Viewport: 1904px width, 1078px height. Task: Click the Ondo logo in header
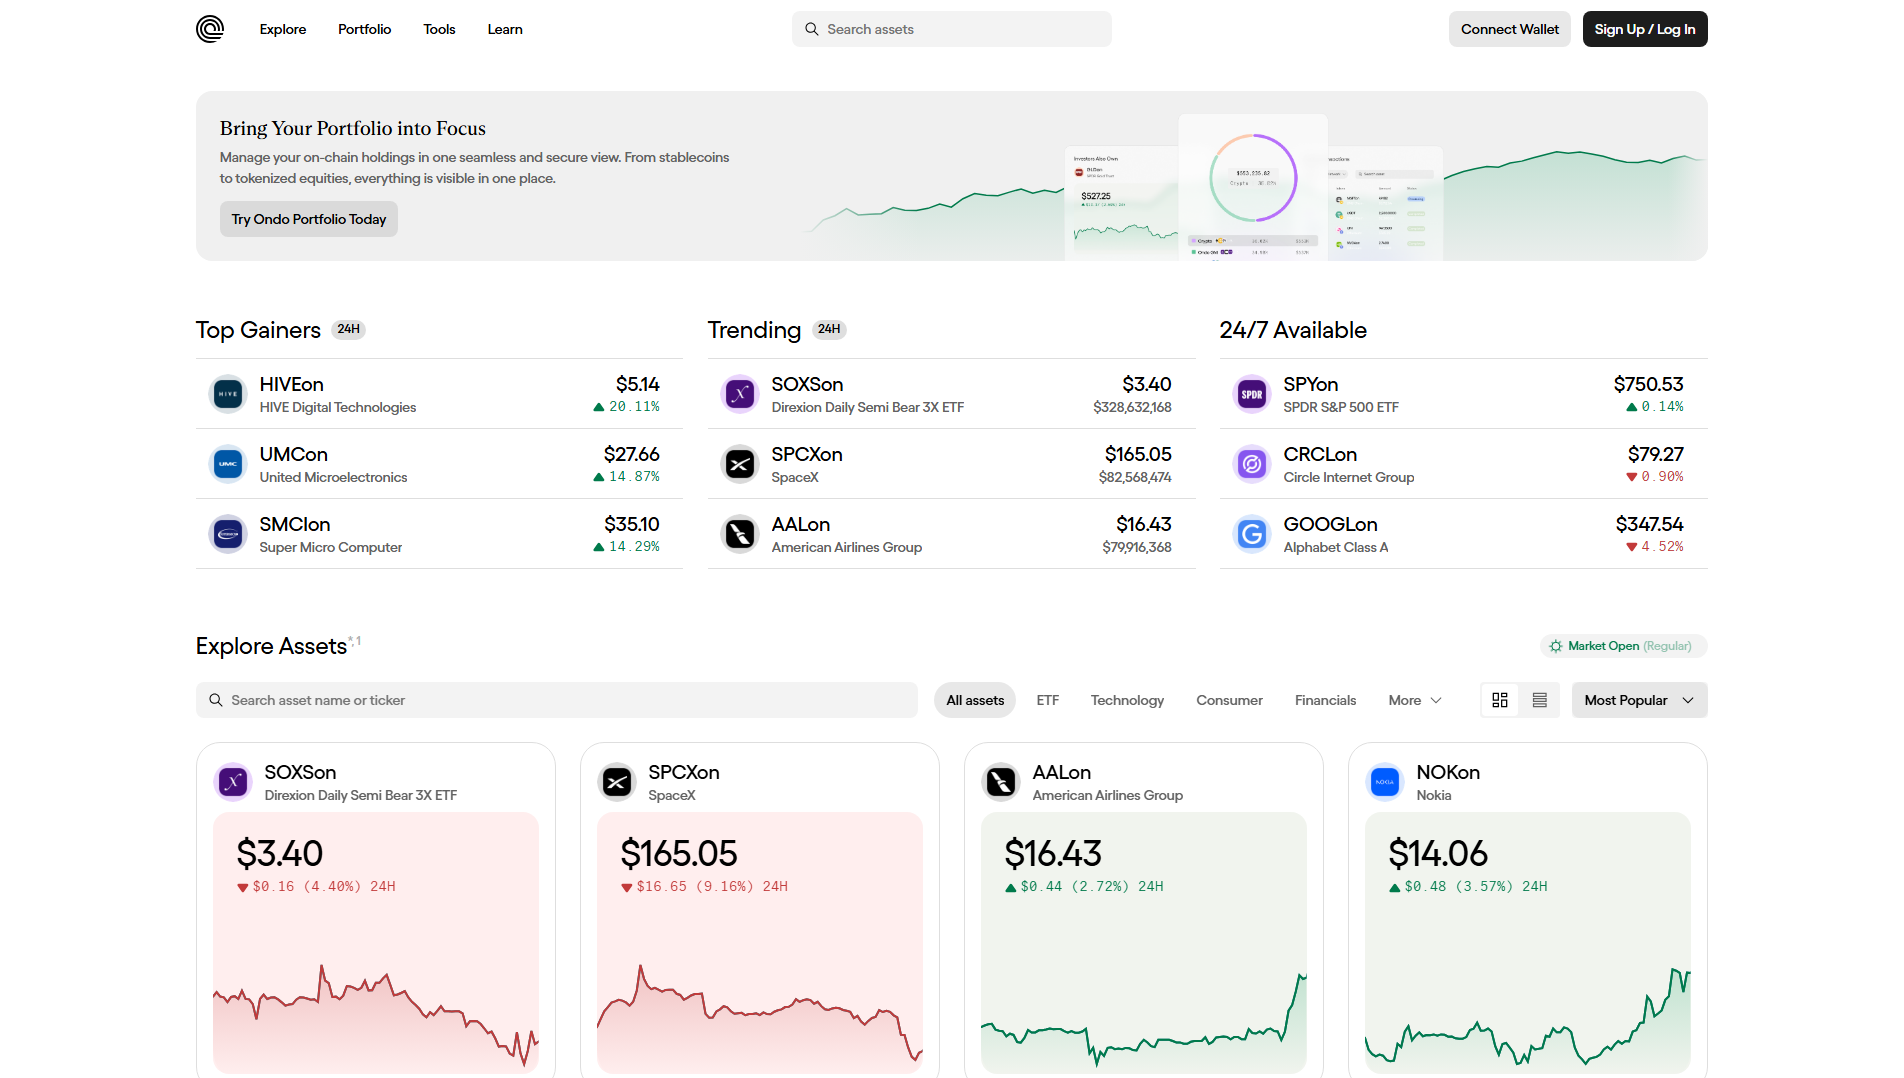[210, 29]
